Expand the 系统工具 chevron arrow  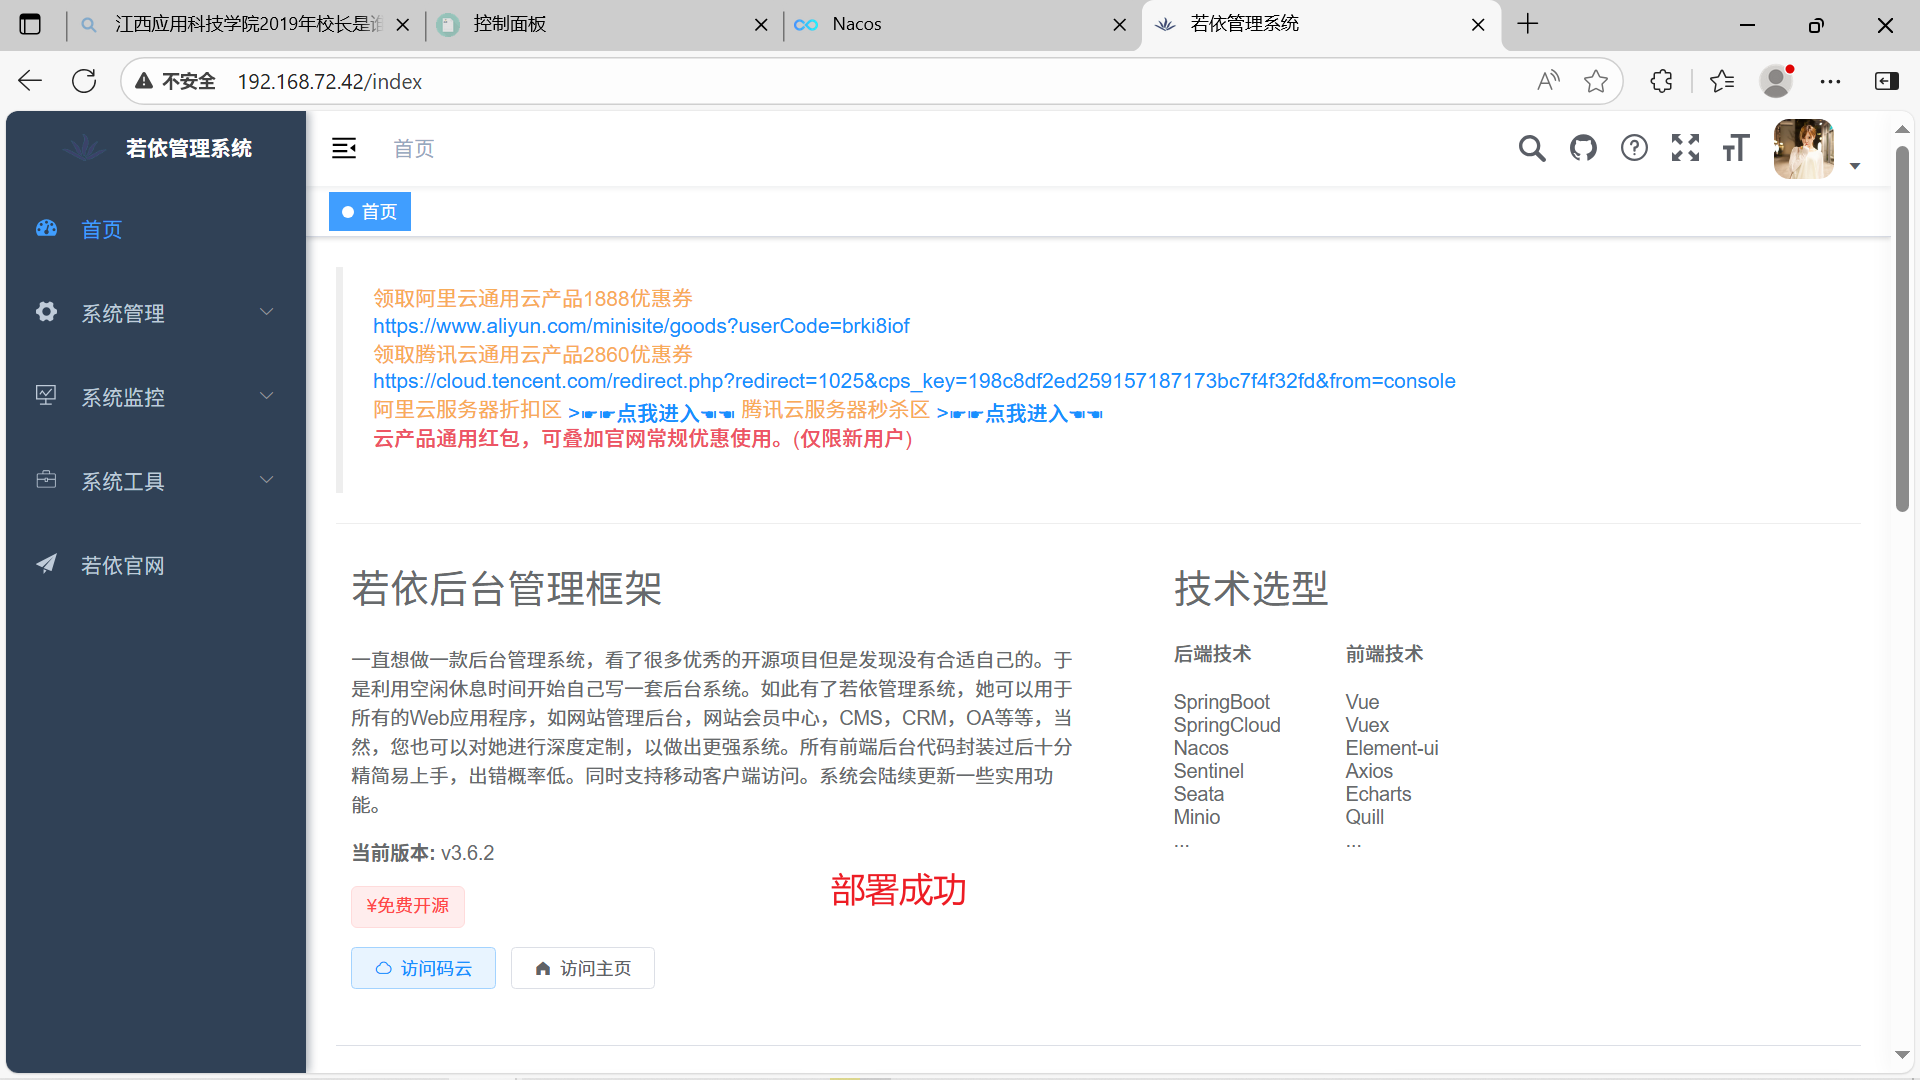point(267,480)
